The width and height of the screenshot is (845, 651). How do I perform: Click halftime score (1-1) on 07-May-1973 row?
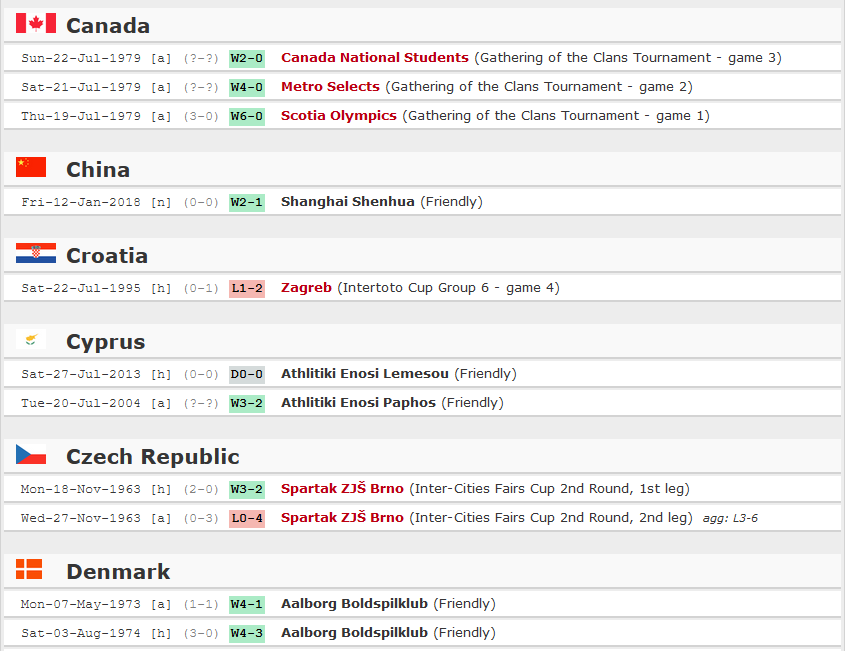(201, 605)
